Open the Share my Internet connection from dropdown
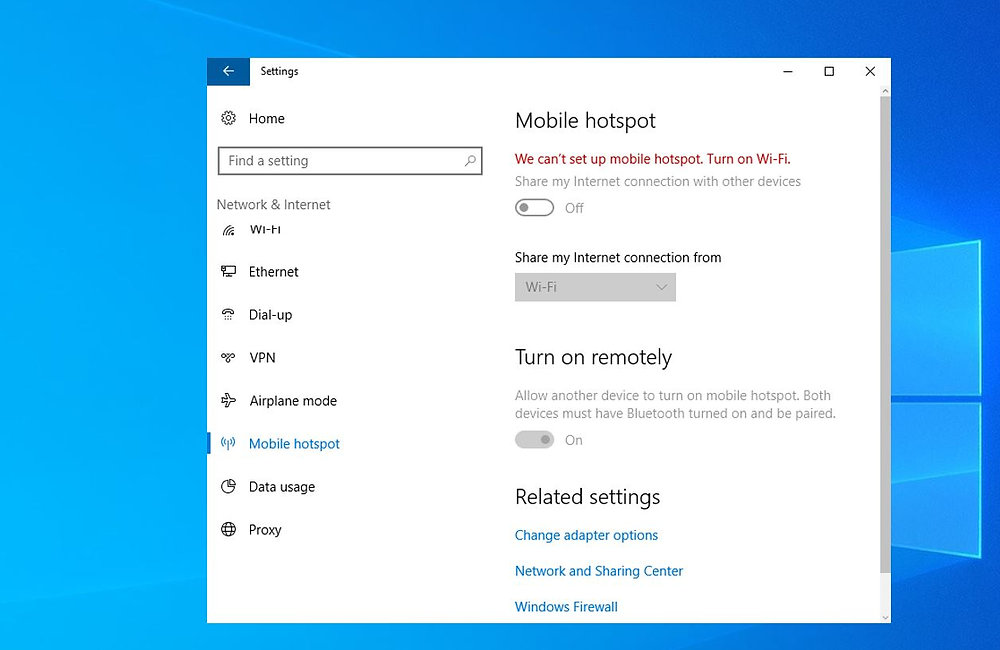Viewport: 1000px width, 650px height. pos(595,287)
